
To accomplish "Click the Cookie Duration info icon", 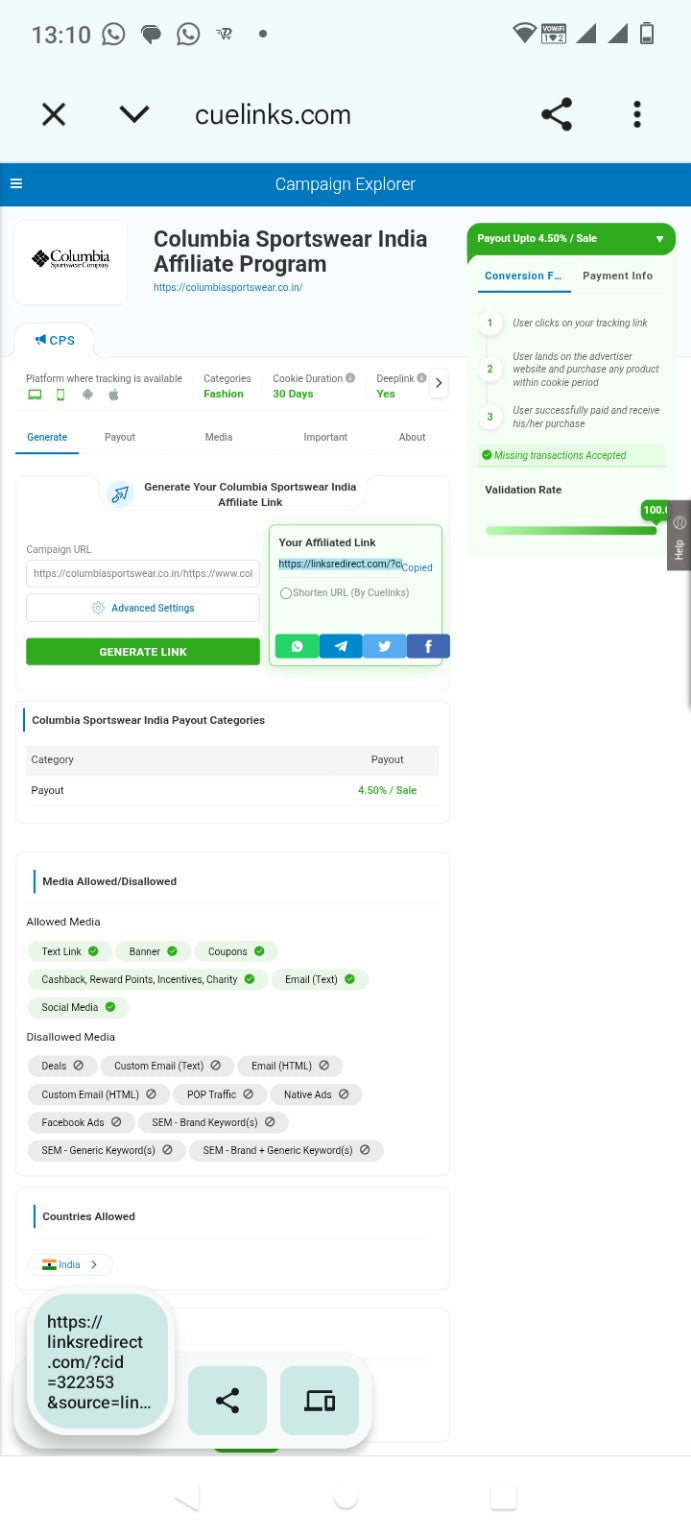I will pos(350,378).
